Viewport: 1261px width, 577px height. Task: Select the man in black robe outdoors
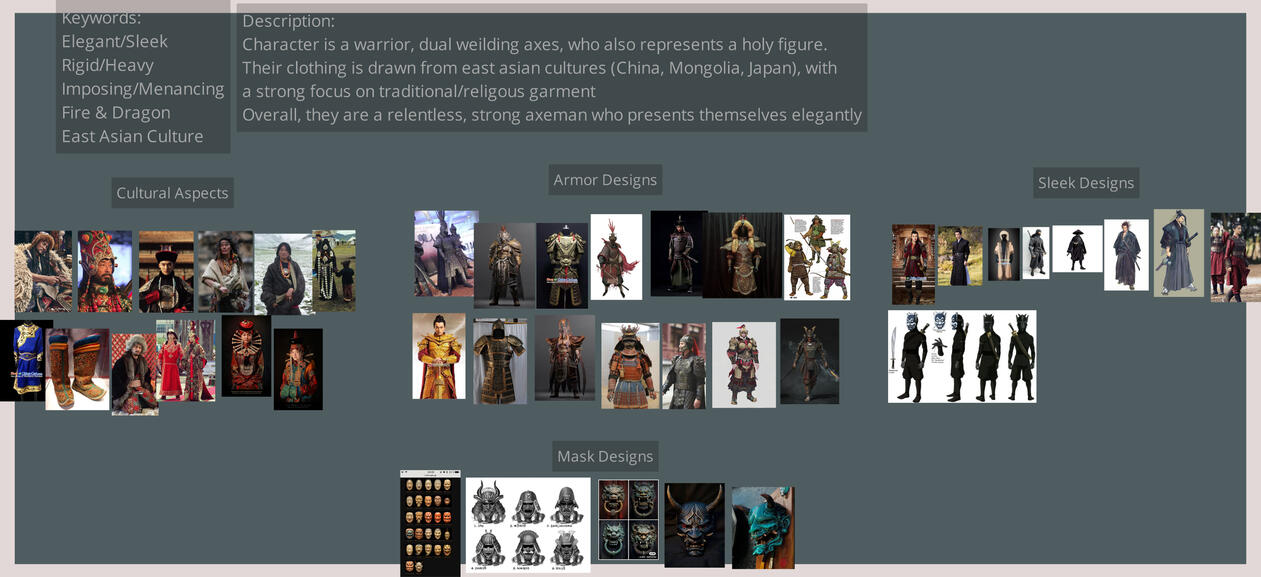(x=960, y=256)
